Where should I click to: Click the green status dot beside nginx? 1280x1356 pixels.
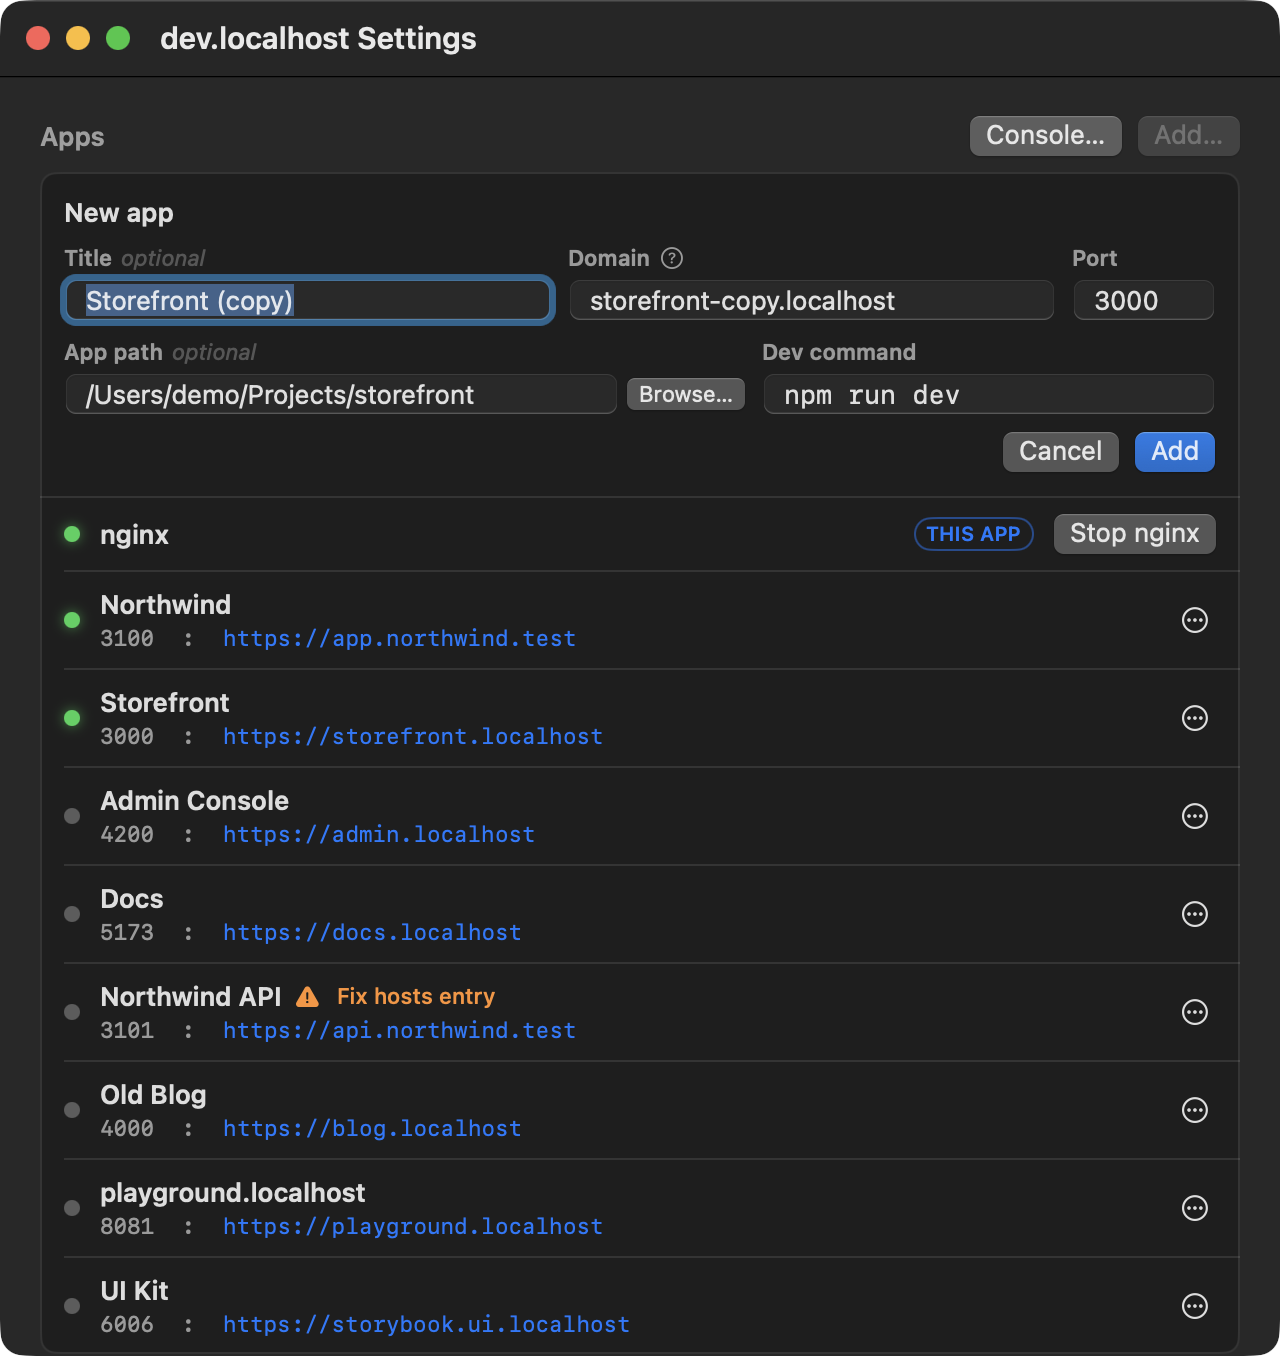(x=72, y=534)
